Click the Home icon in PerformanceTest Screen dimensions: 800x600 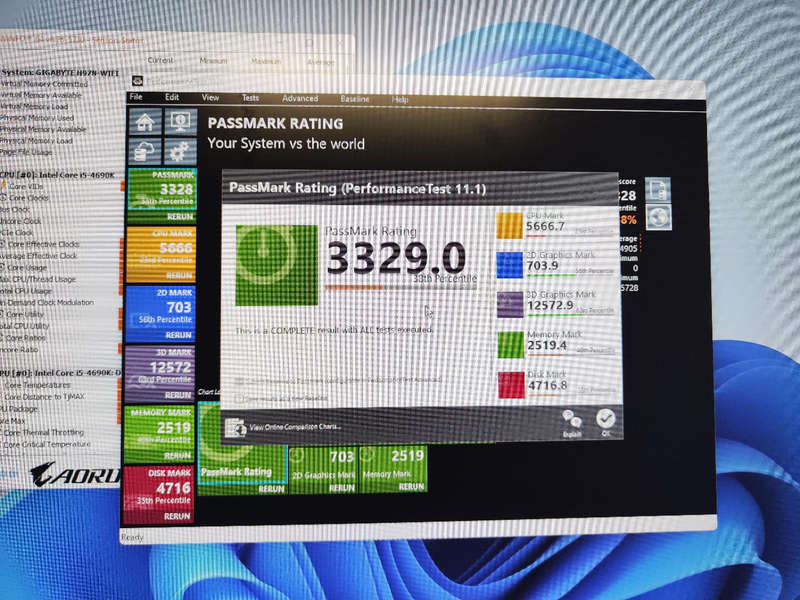pyautogui.click(x=145, y=122)
